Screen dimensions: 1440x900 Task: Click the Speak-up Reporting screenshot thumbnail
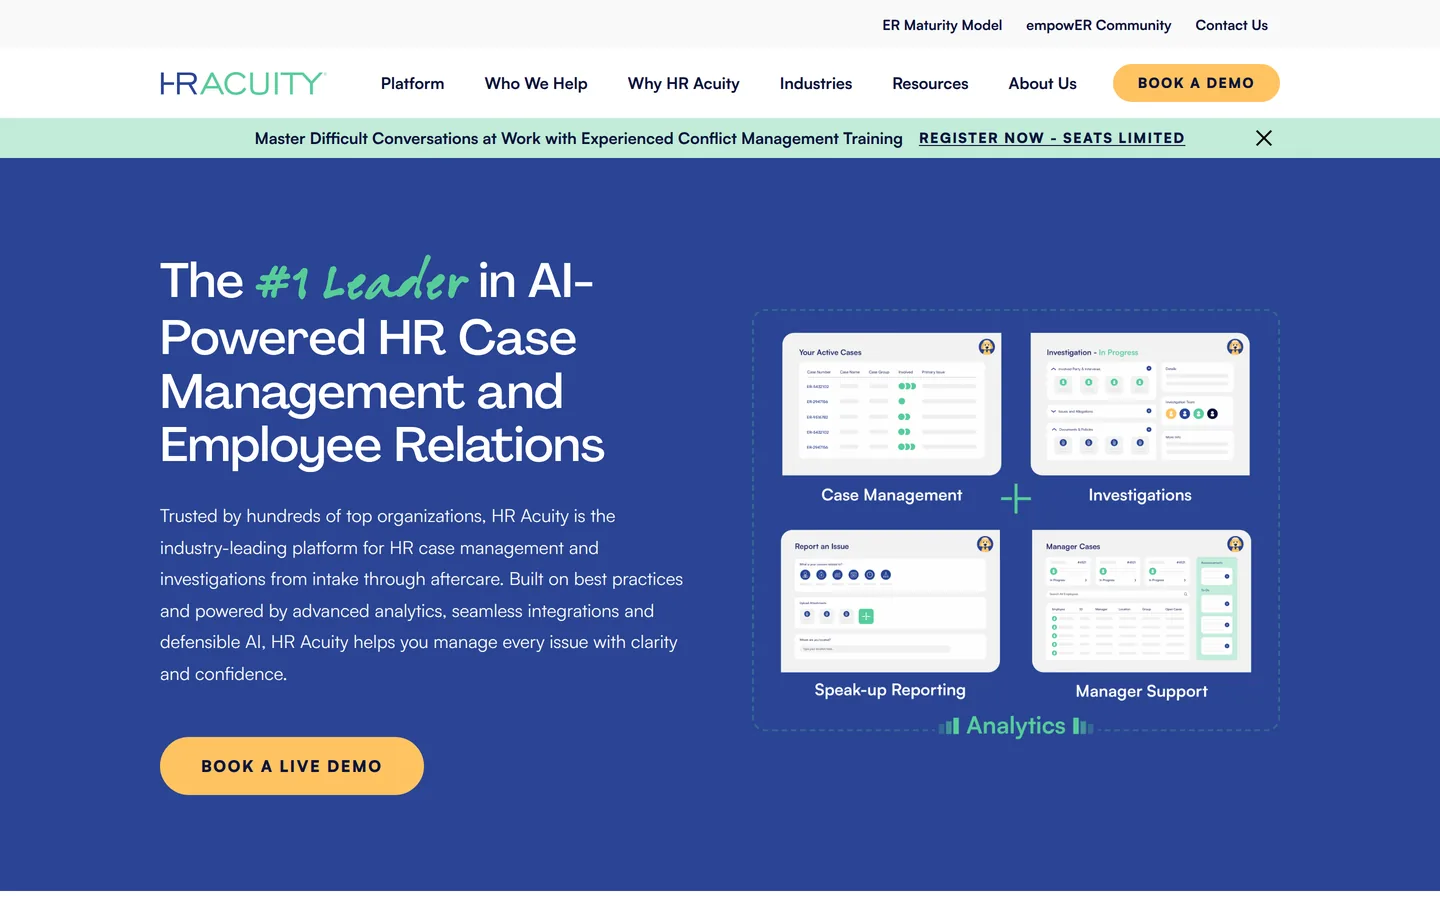tap(890, 601)
